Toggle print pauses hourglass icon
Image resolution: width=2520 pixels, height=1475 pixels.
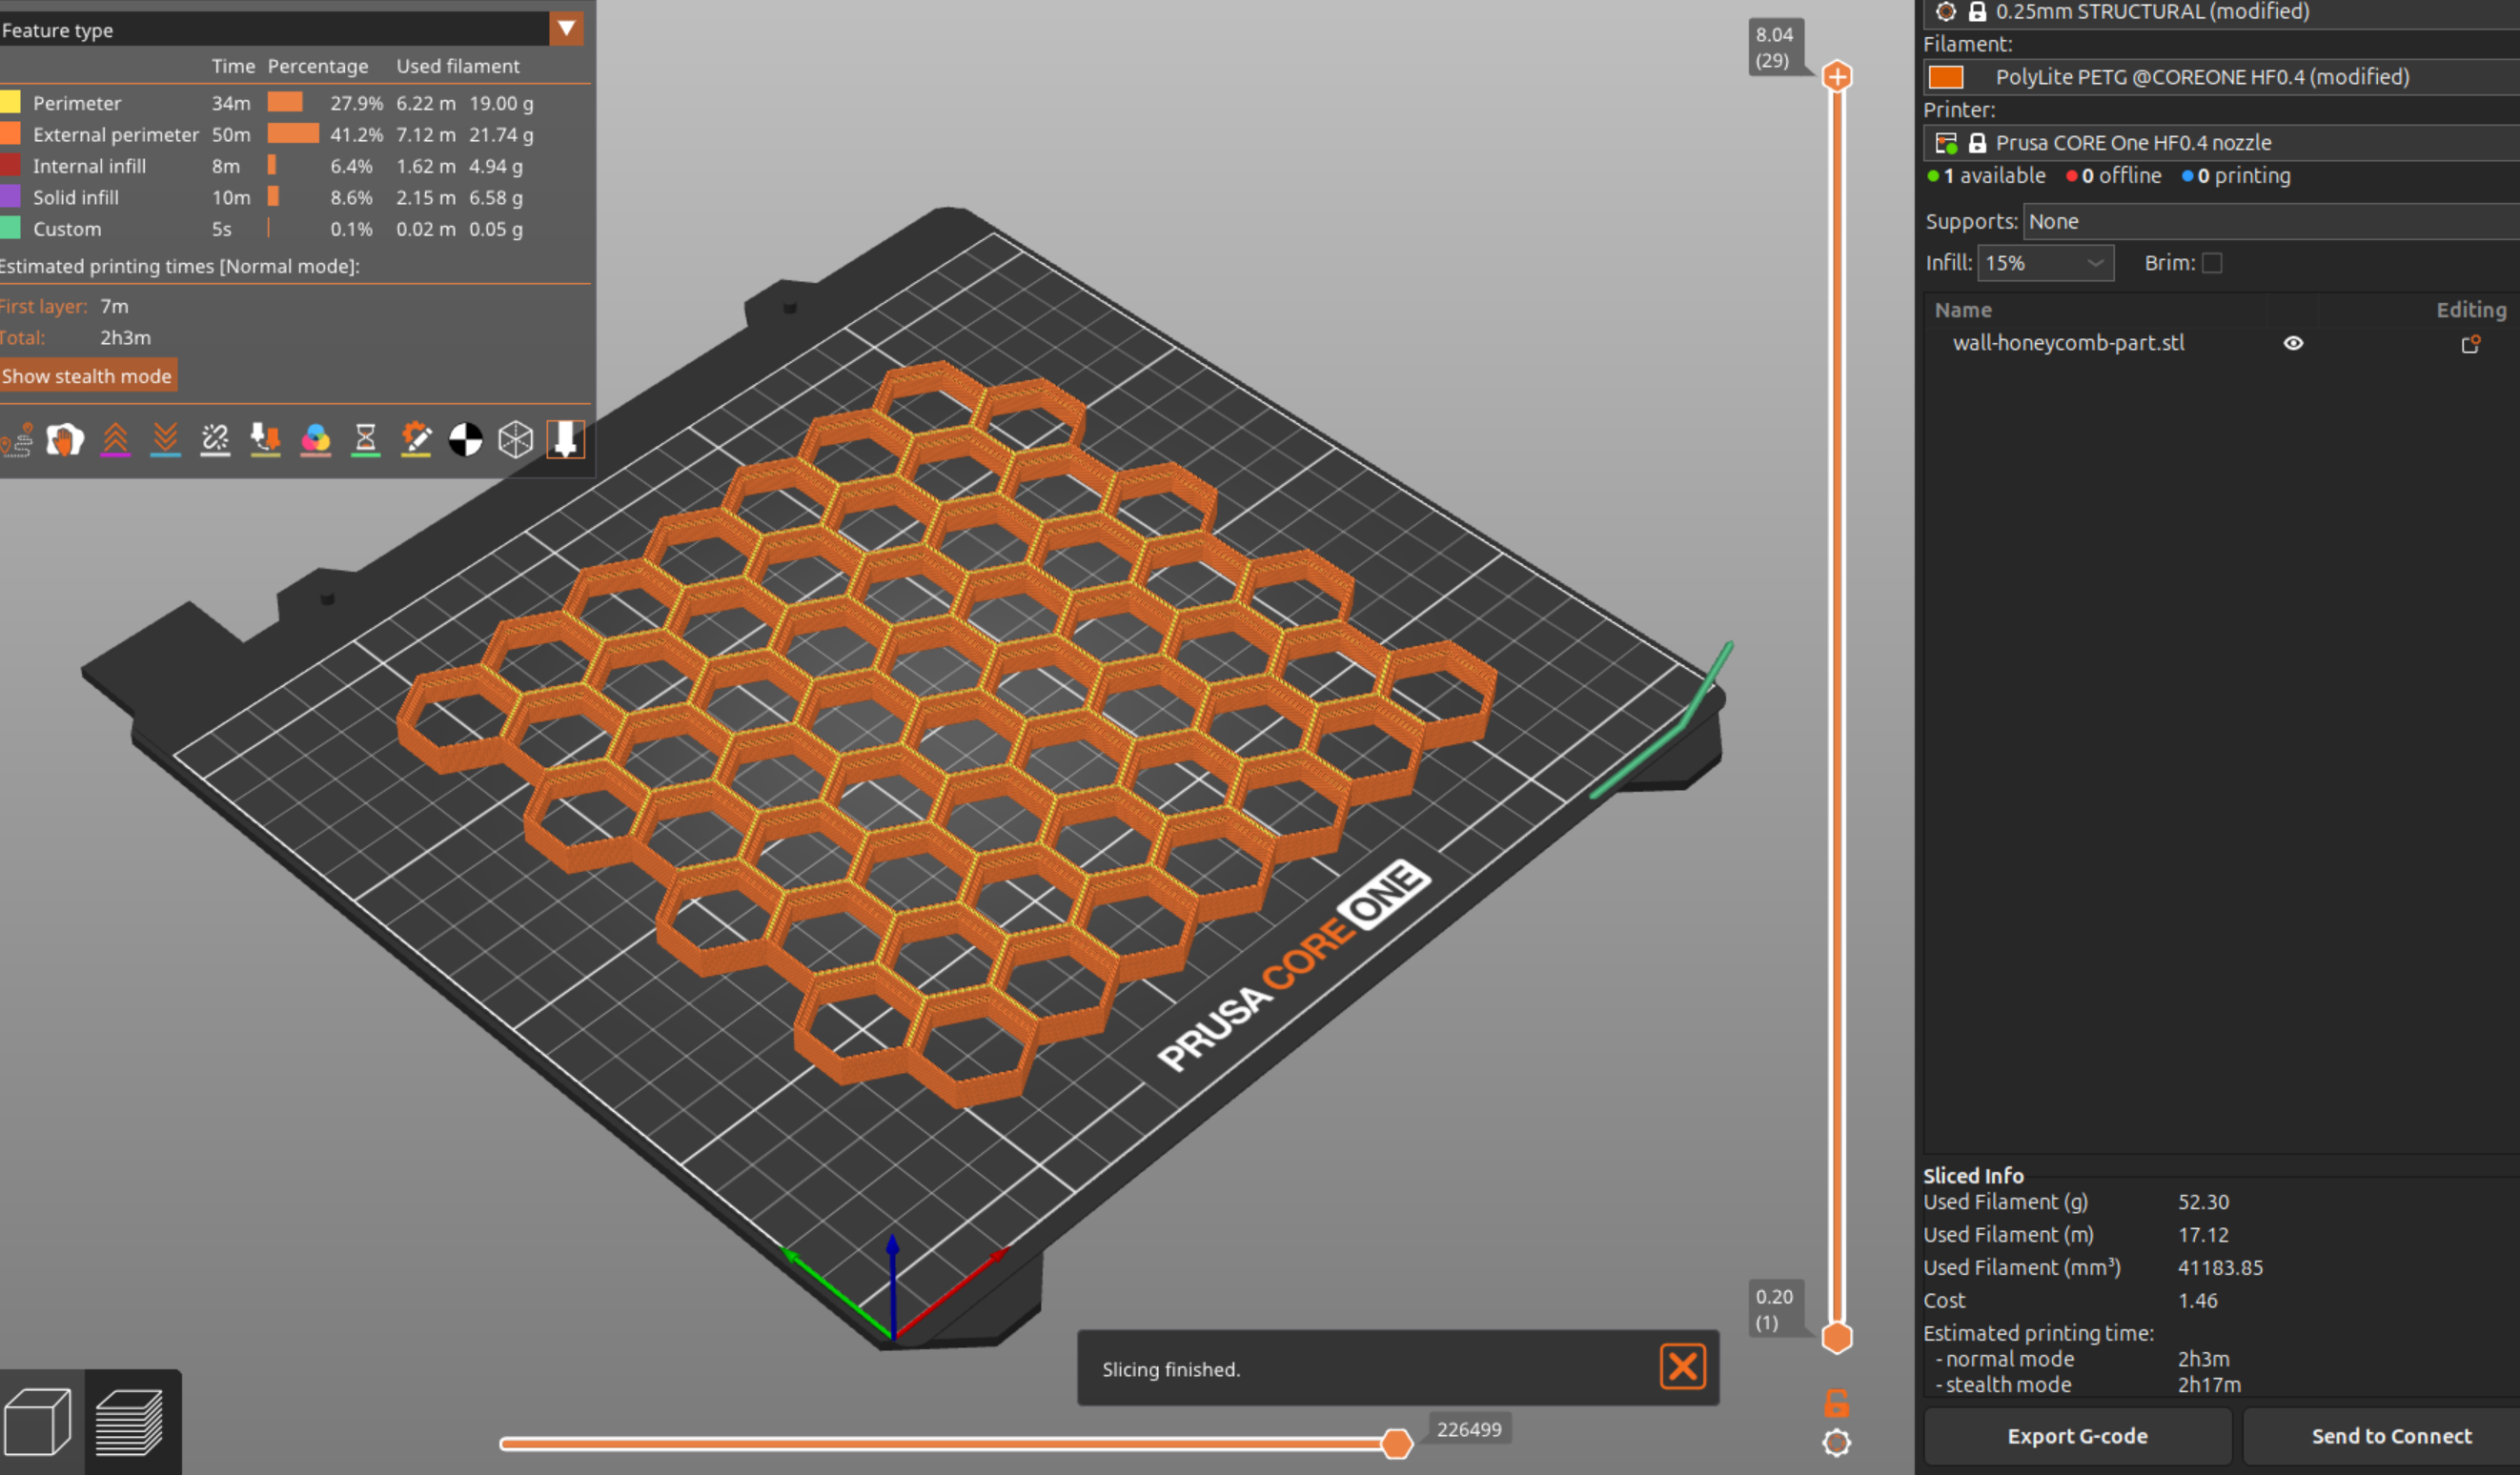point(366,440)
